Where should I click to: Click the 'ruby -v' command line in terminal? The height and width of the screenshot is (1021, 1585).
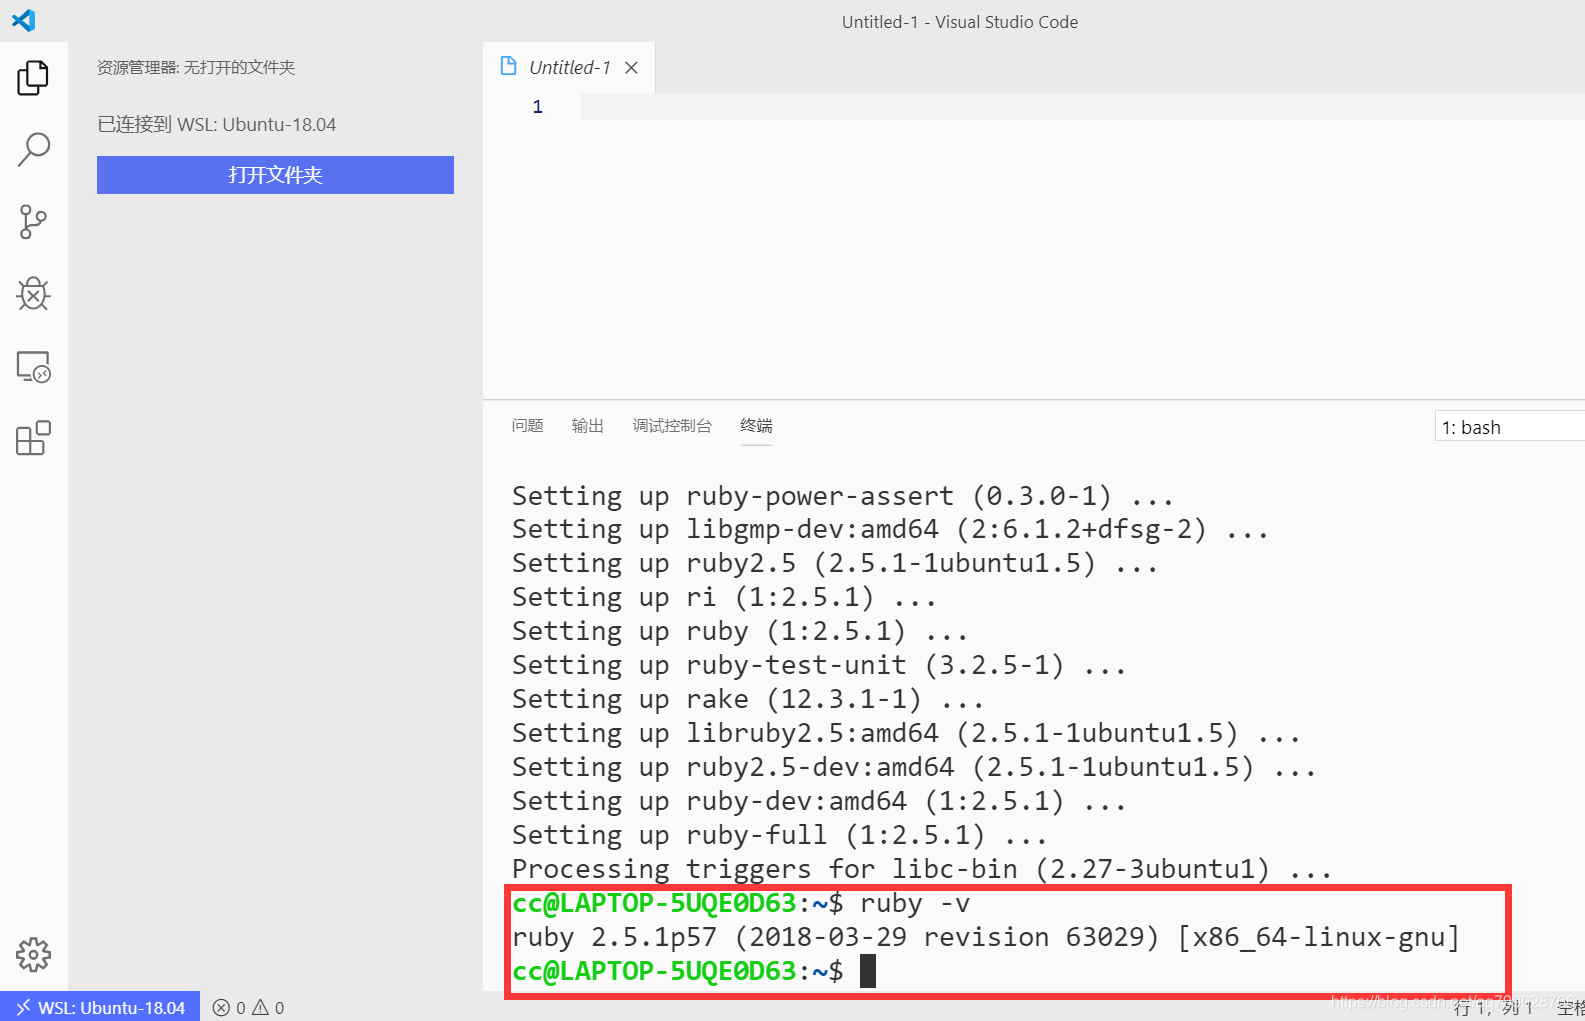coord(741,903)
